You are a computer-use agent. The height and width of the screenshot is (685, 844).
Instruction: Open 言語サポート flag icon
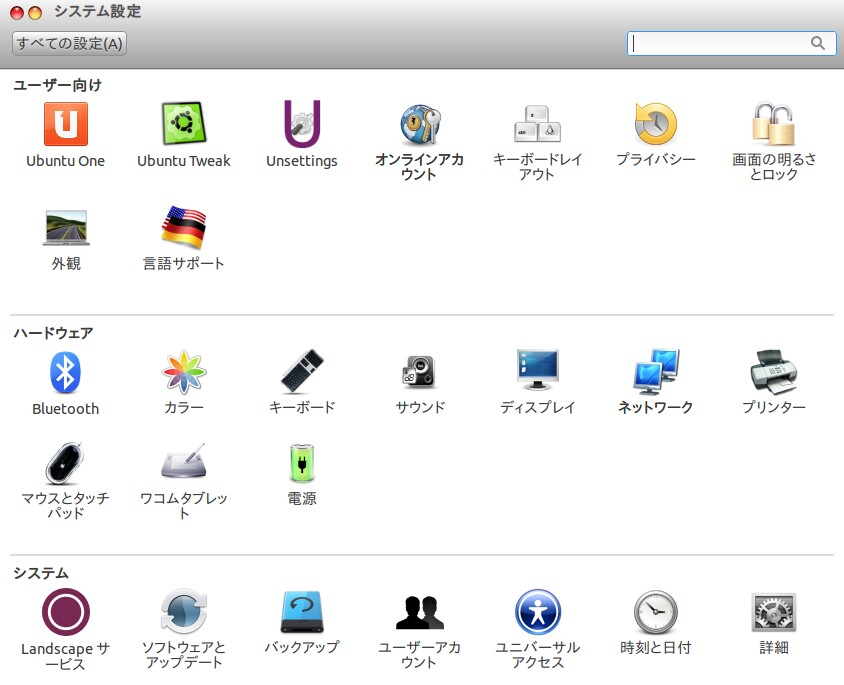click(x=184, y=227)
